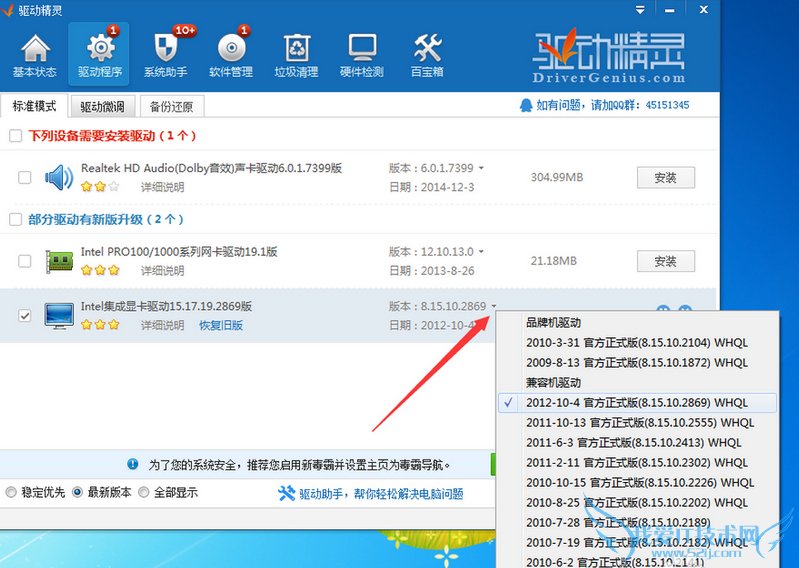This screenshot has height=568, width=799.
Task: Click the Intel network card icon
Action: pos(59,261)
